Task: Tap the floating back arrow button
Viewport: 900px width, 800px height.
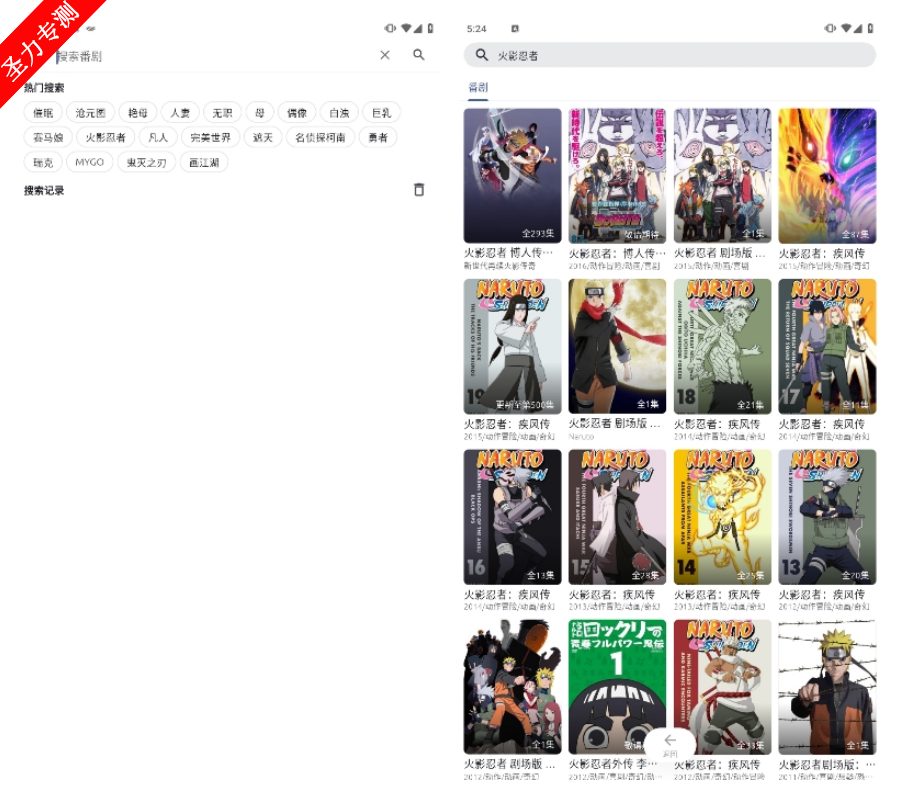Action: (670, 743)
